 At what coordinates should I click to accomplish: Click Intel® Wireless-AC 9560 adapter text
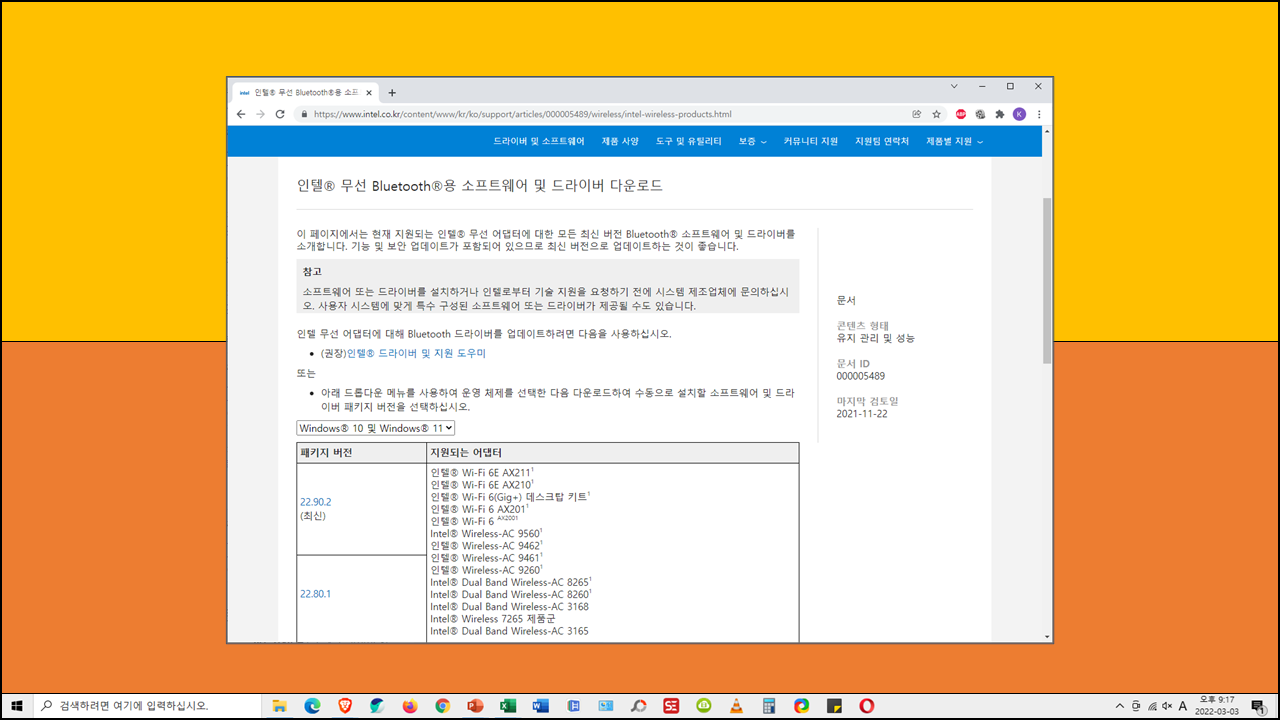[486, 534]
